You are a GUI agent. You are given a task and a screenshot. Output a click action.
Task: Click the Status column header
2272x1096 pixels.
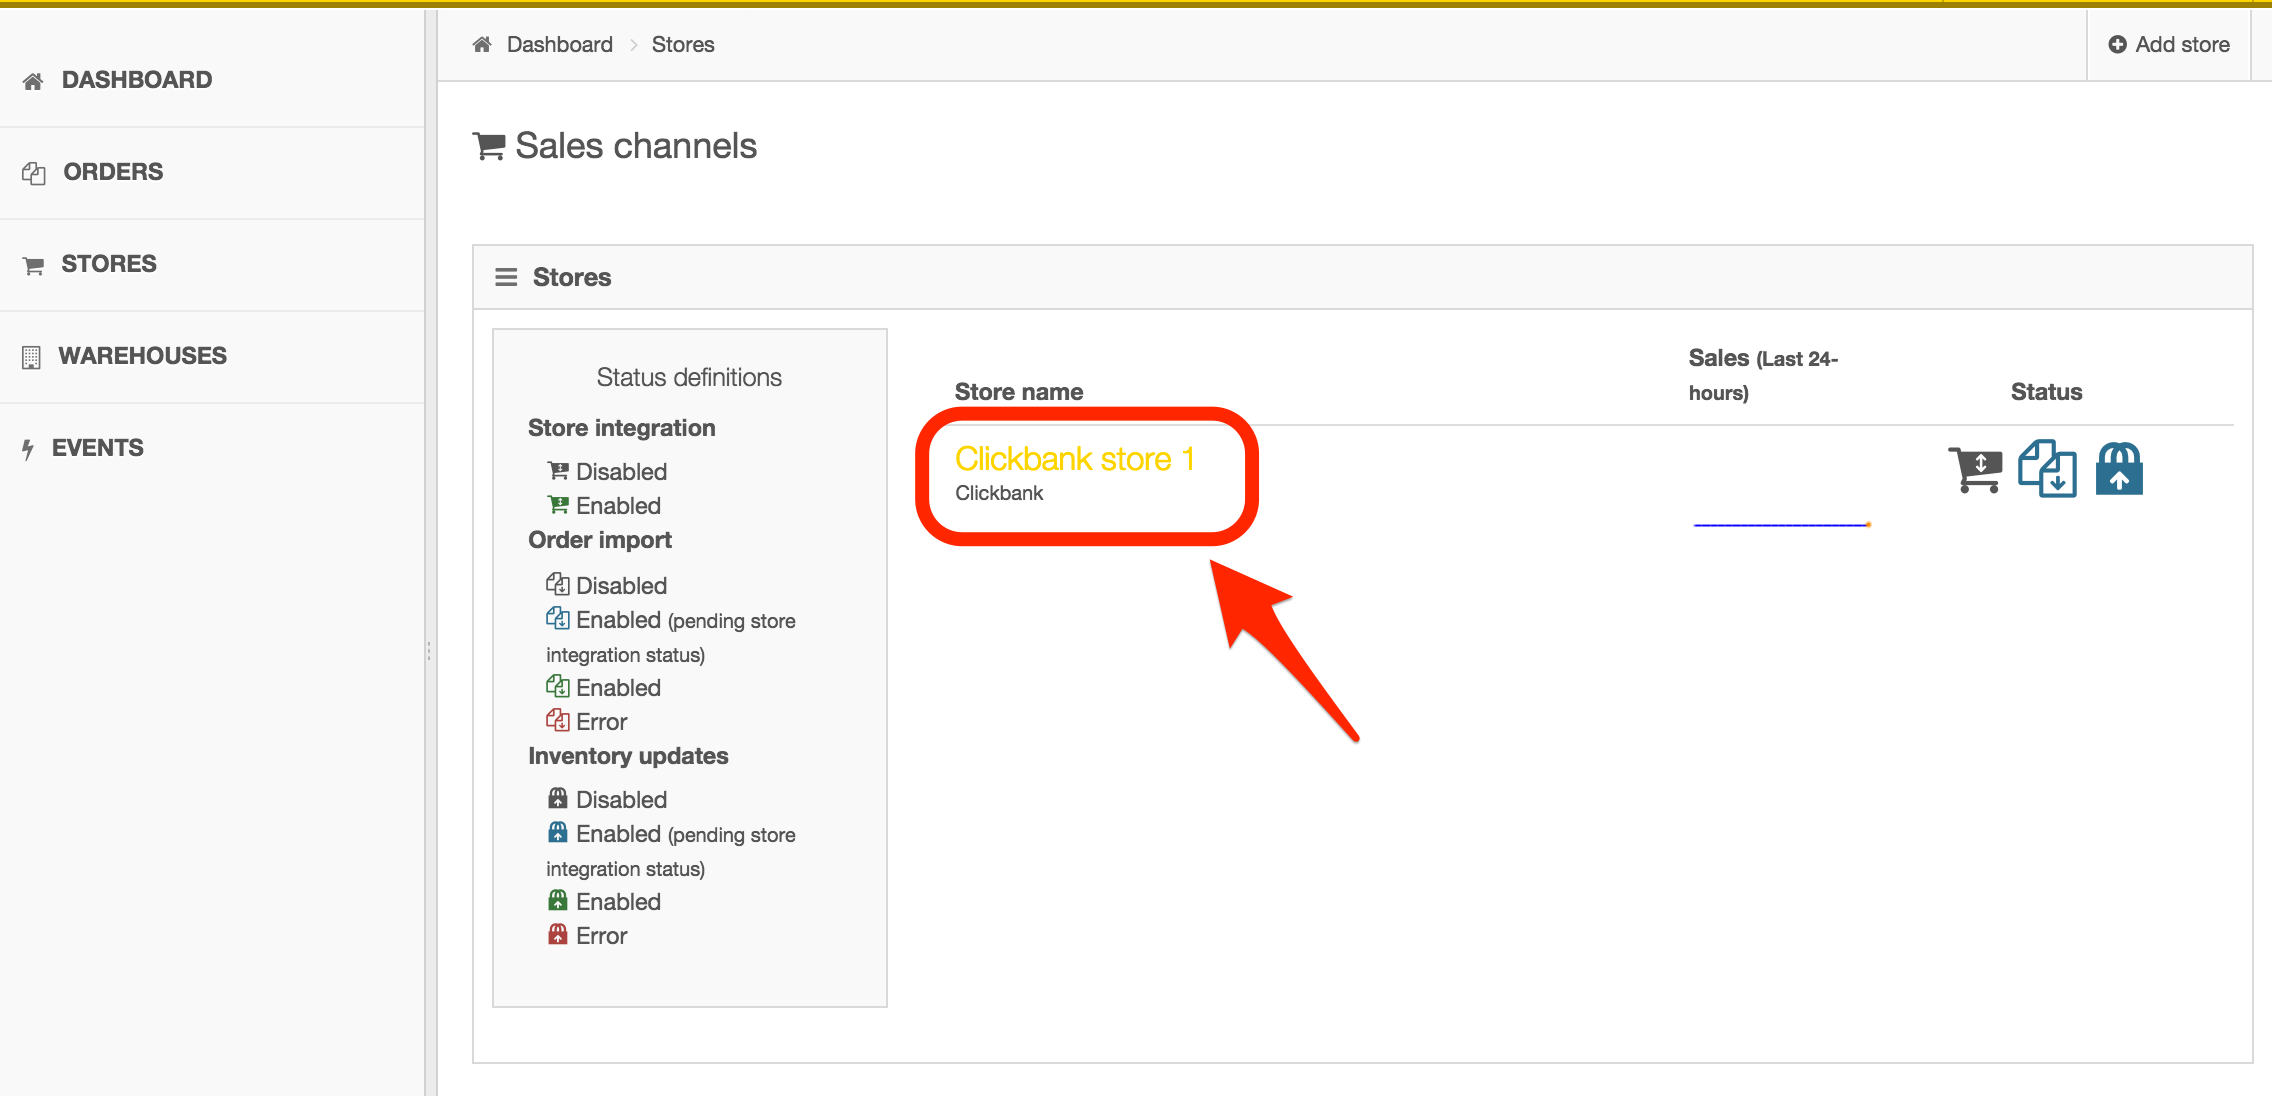pyautogui.click(x=2046, y=391)
